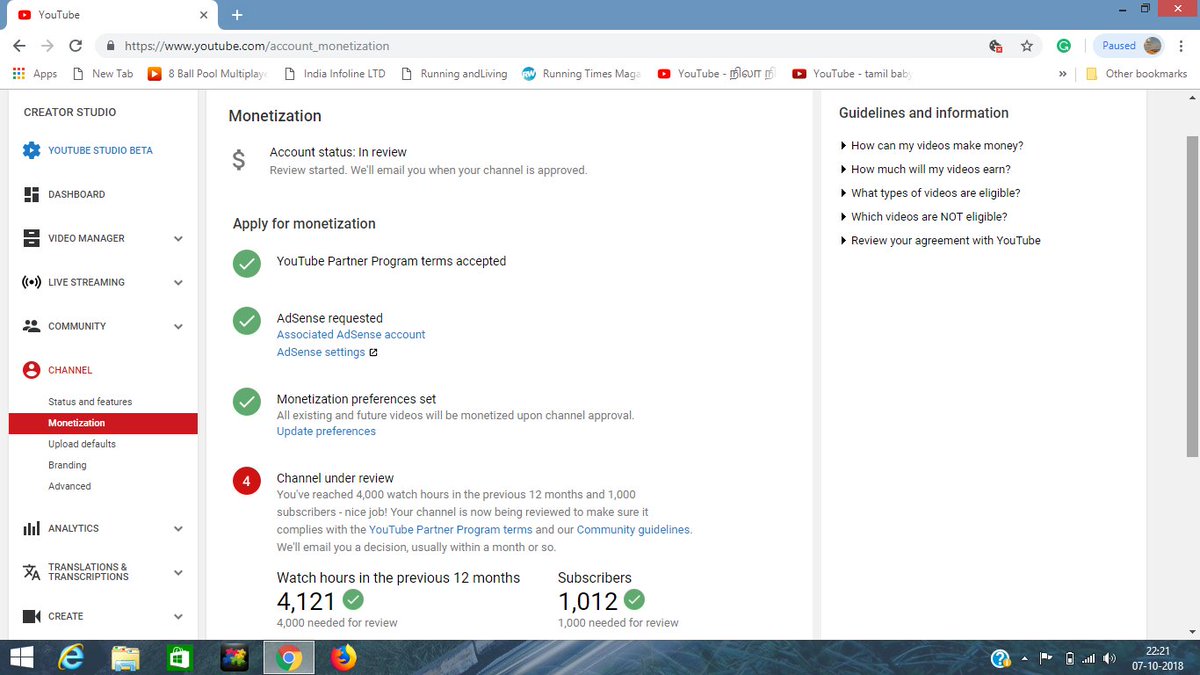Viewport: 1200px width, 675px height.
Task: Click the taskbar help question mark icon
Action: pyautogui.click(x=1000, y=658)
